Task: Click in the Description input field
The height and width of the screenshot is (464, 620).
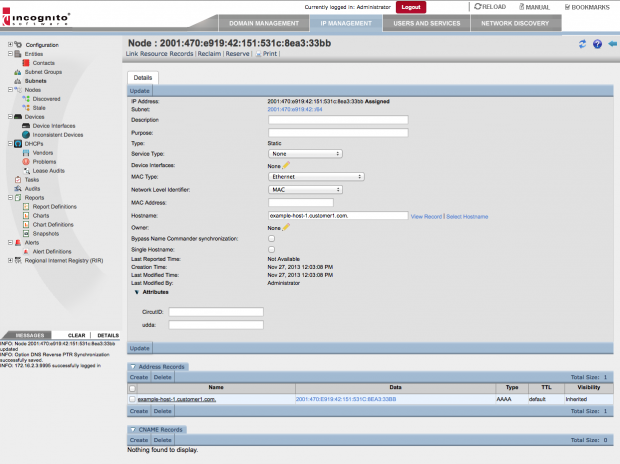Action: (x=338, y=120)
